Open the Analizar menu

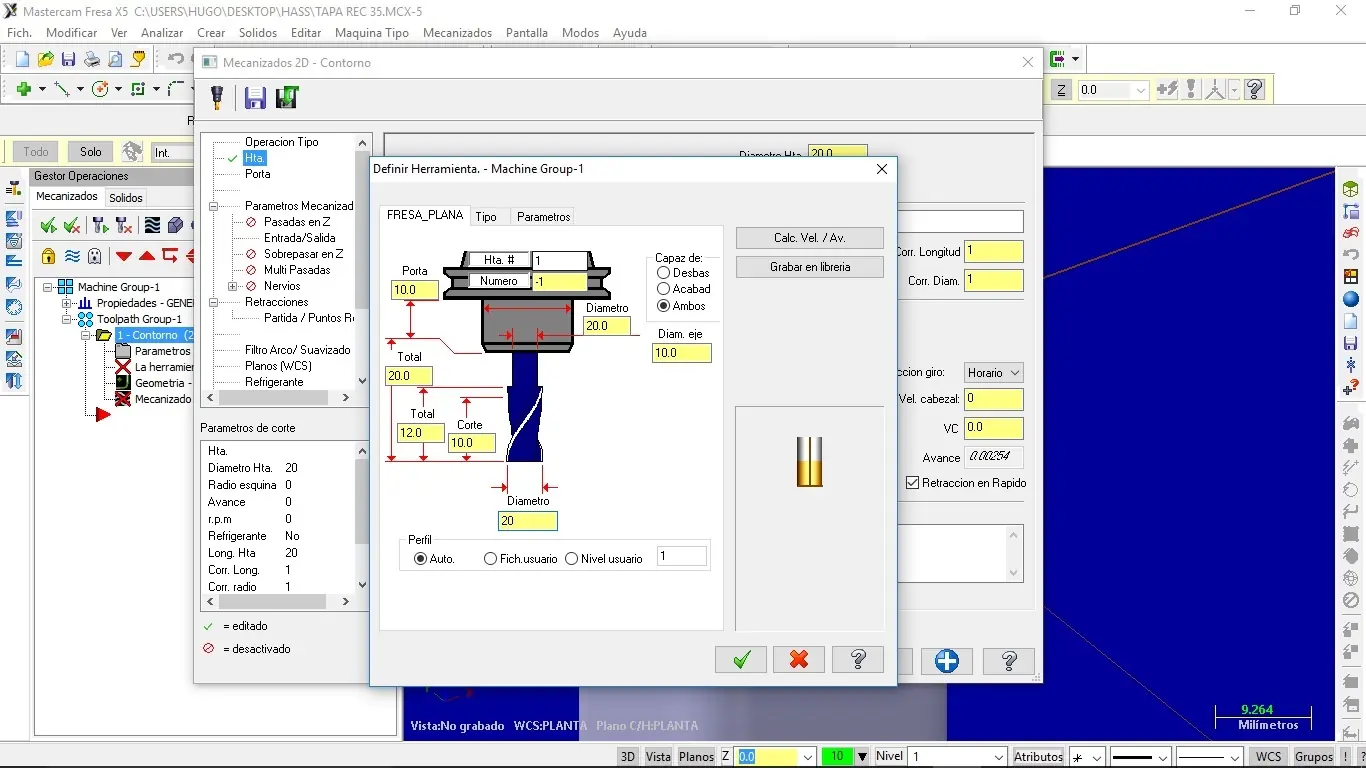click(162, 33)
